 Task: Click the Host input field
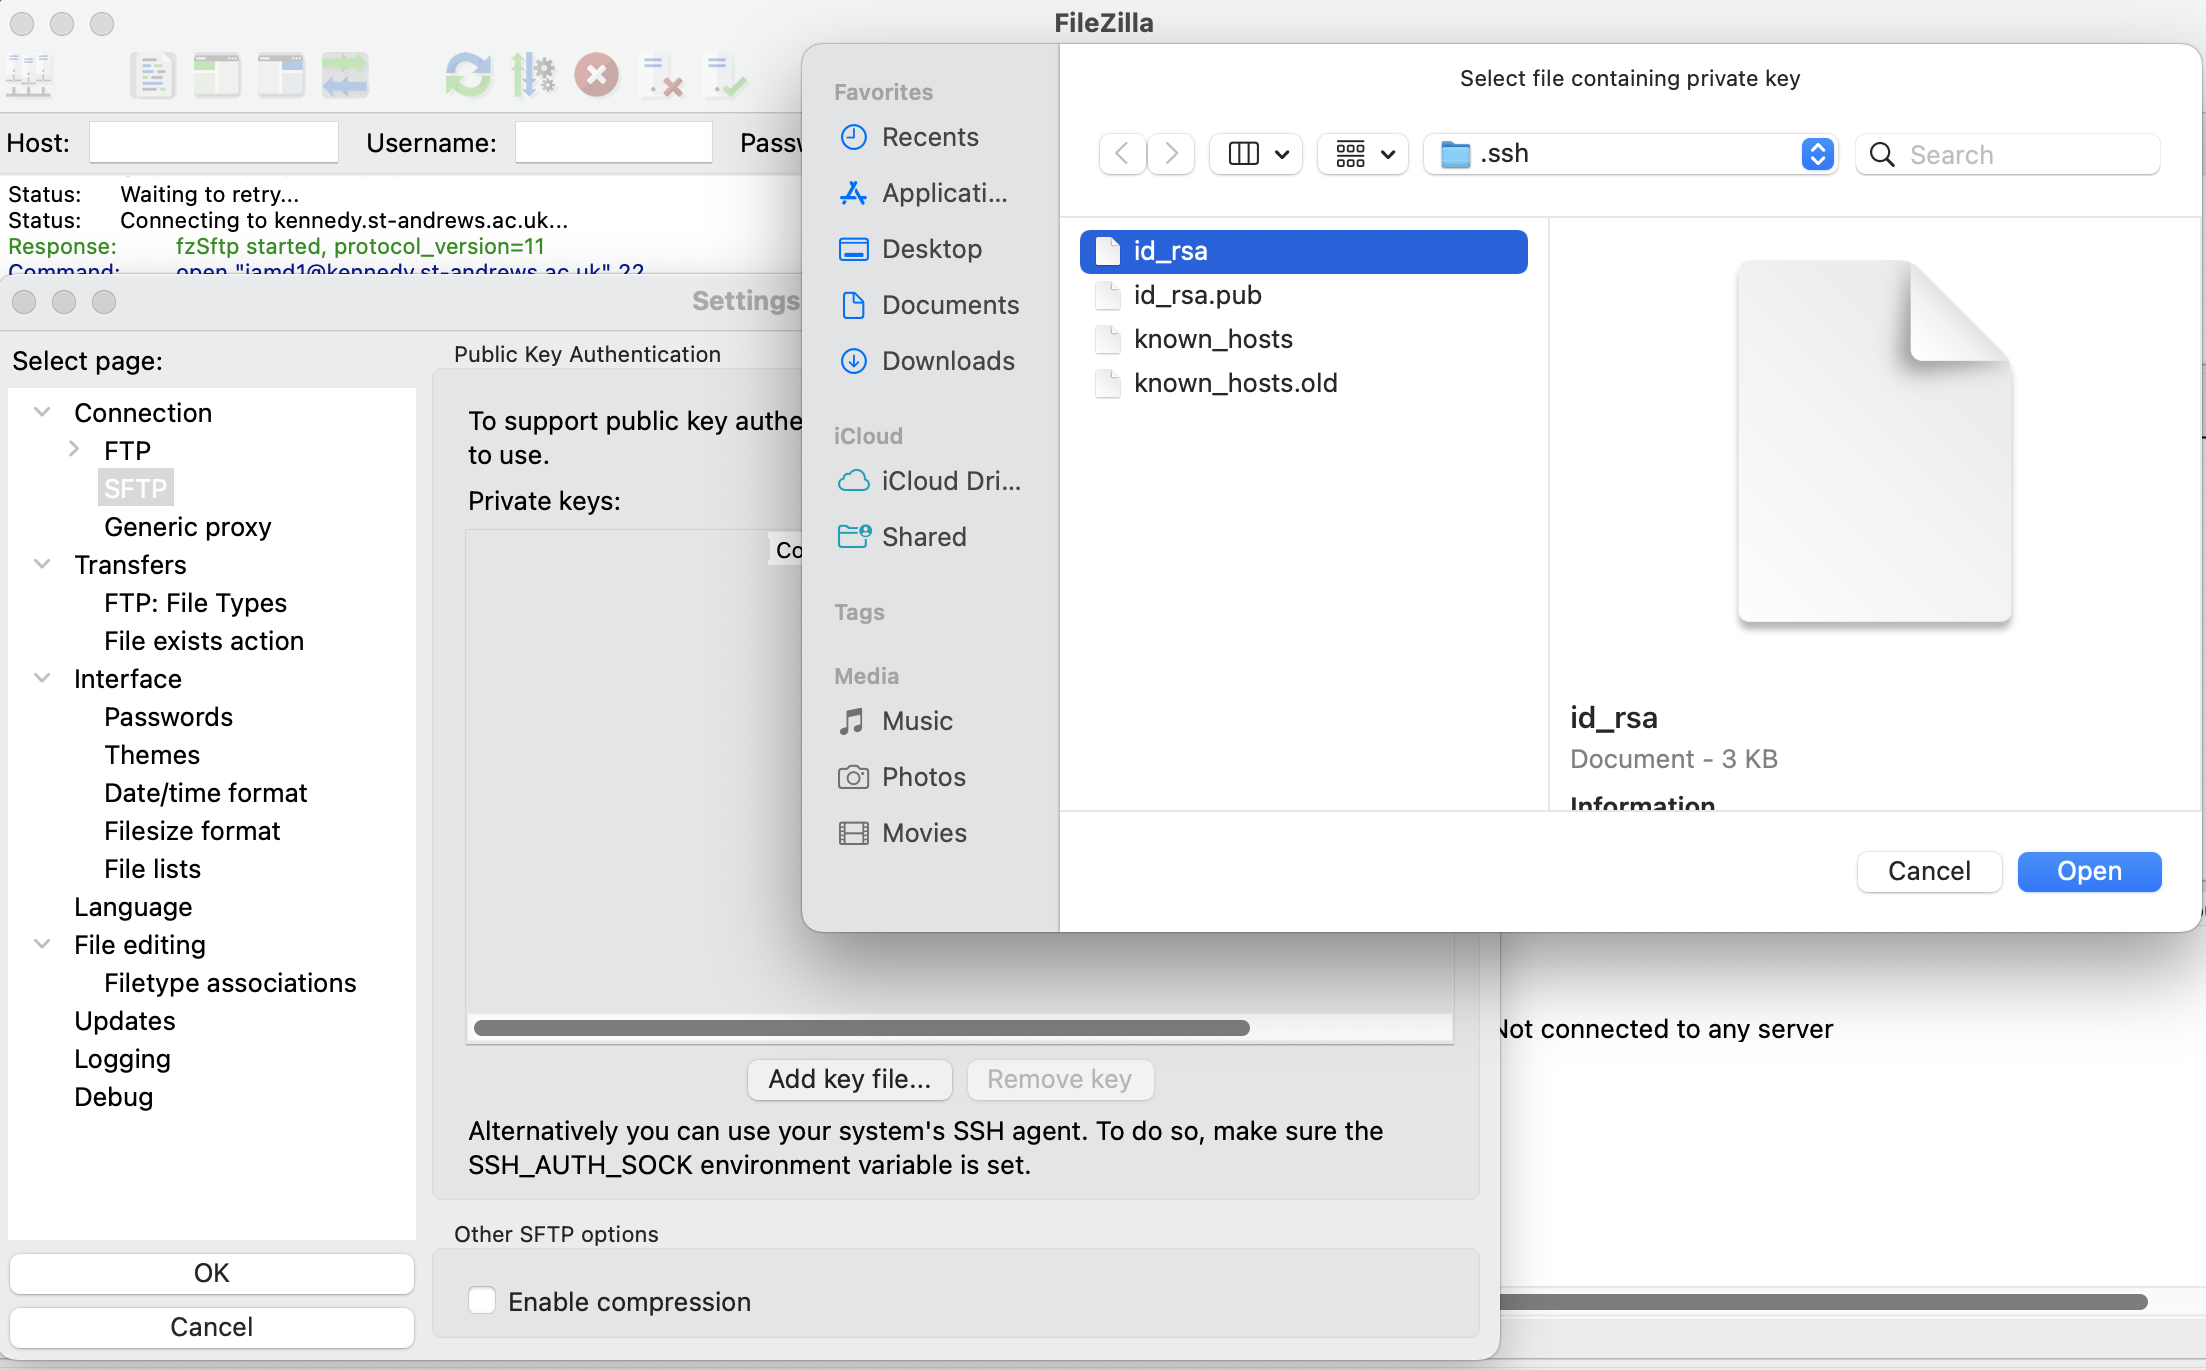tap(214, 142)
